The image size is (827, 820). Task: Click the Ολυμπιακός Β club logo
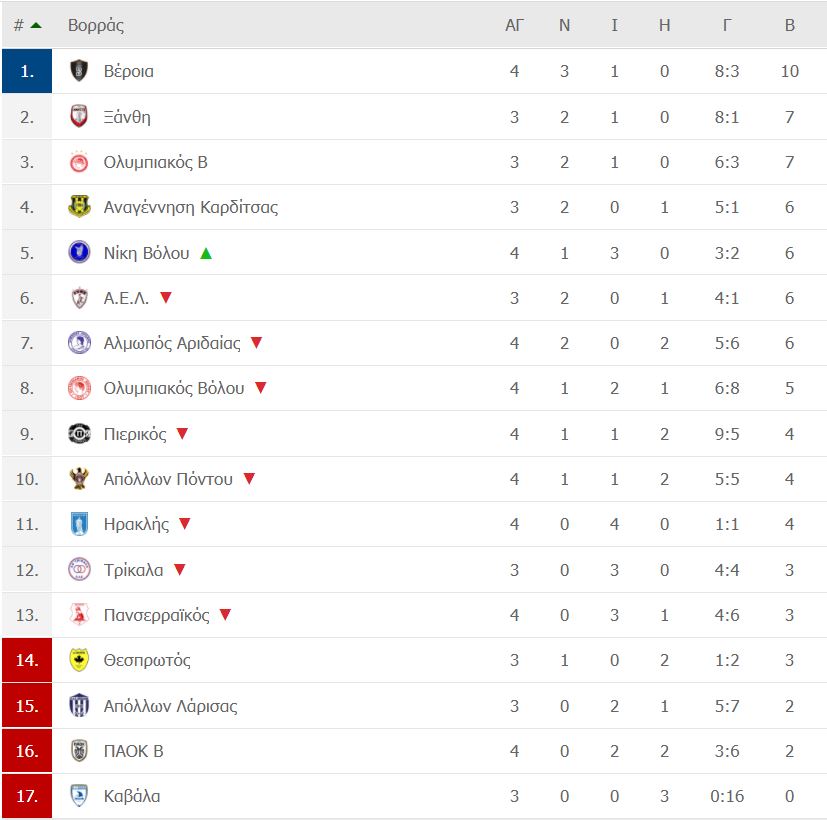coord(79,162)
